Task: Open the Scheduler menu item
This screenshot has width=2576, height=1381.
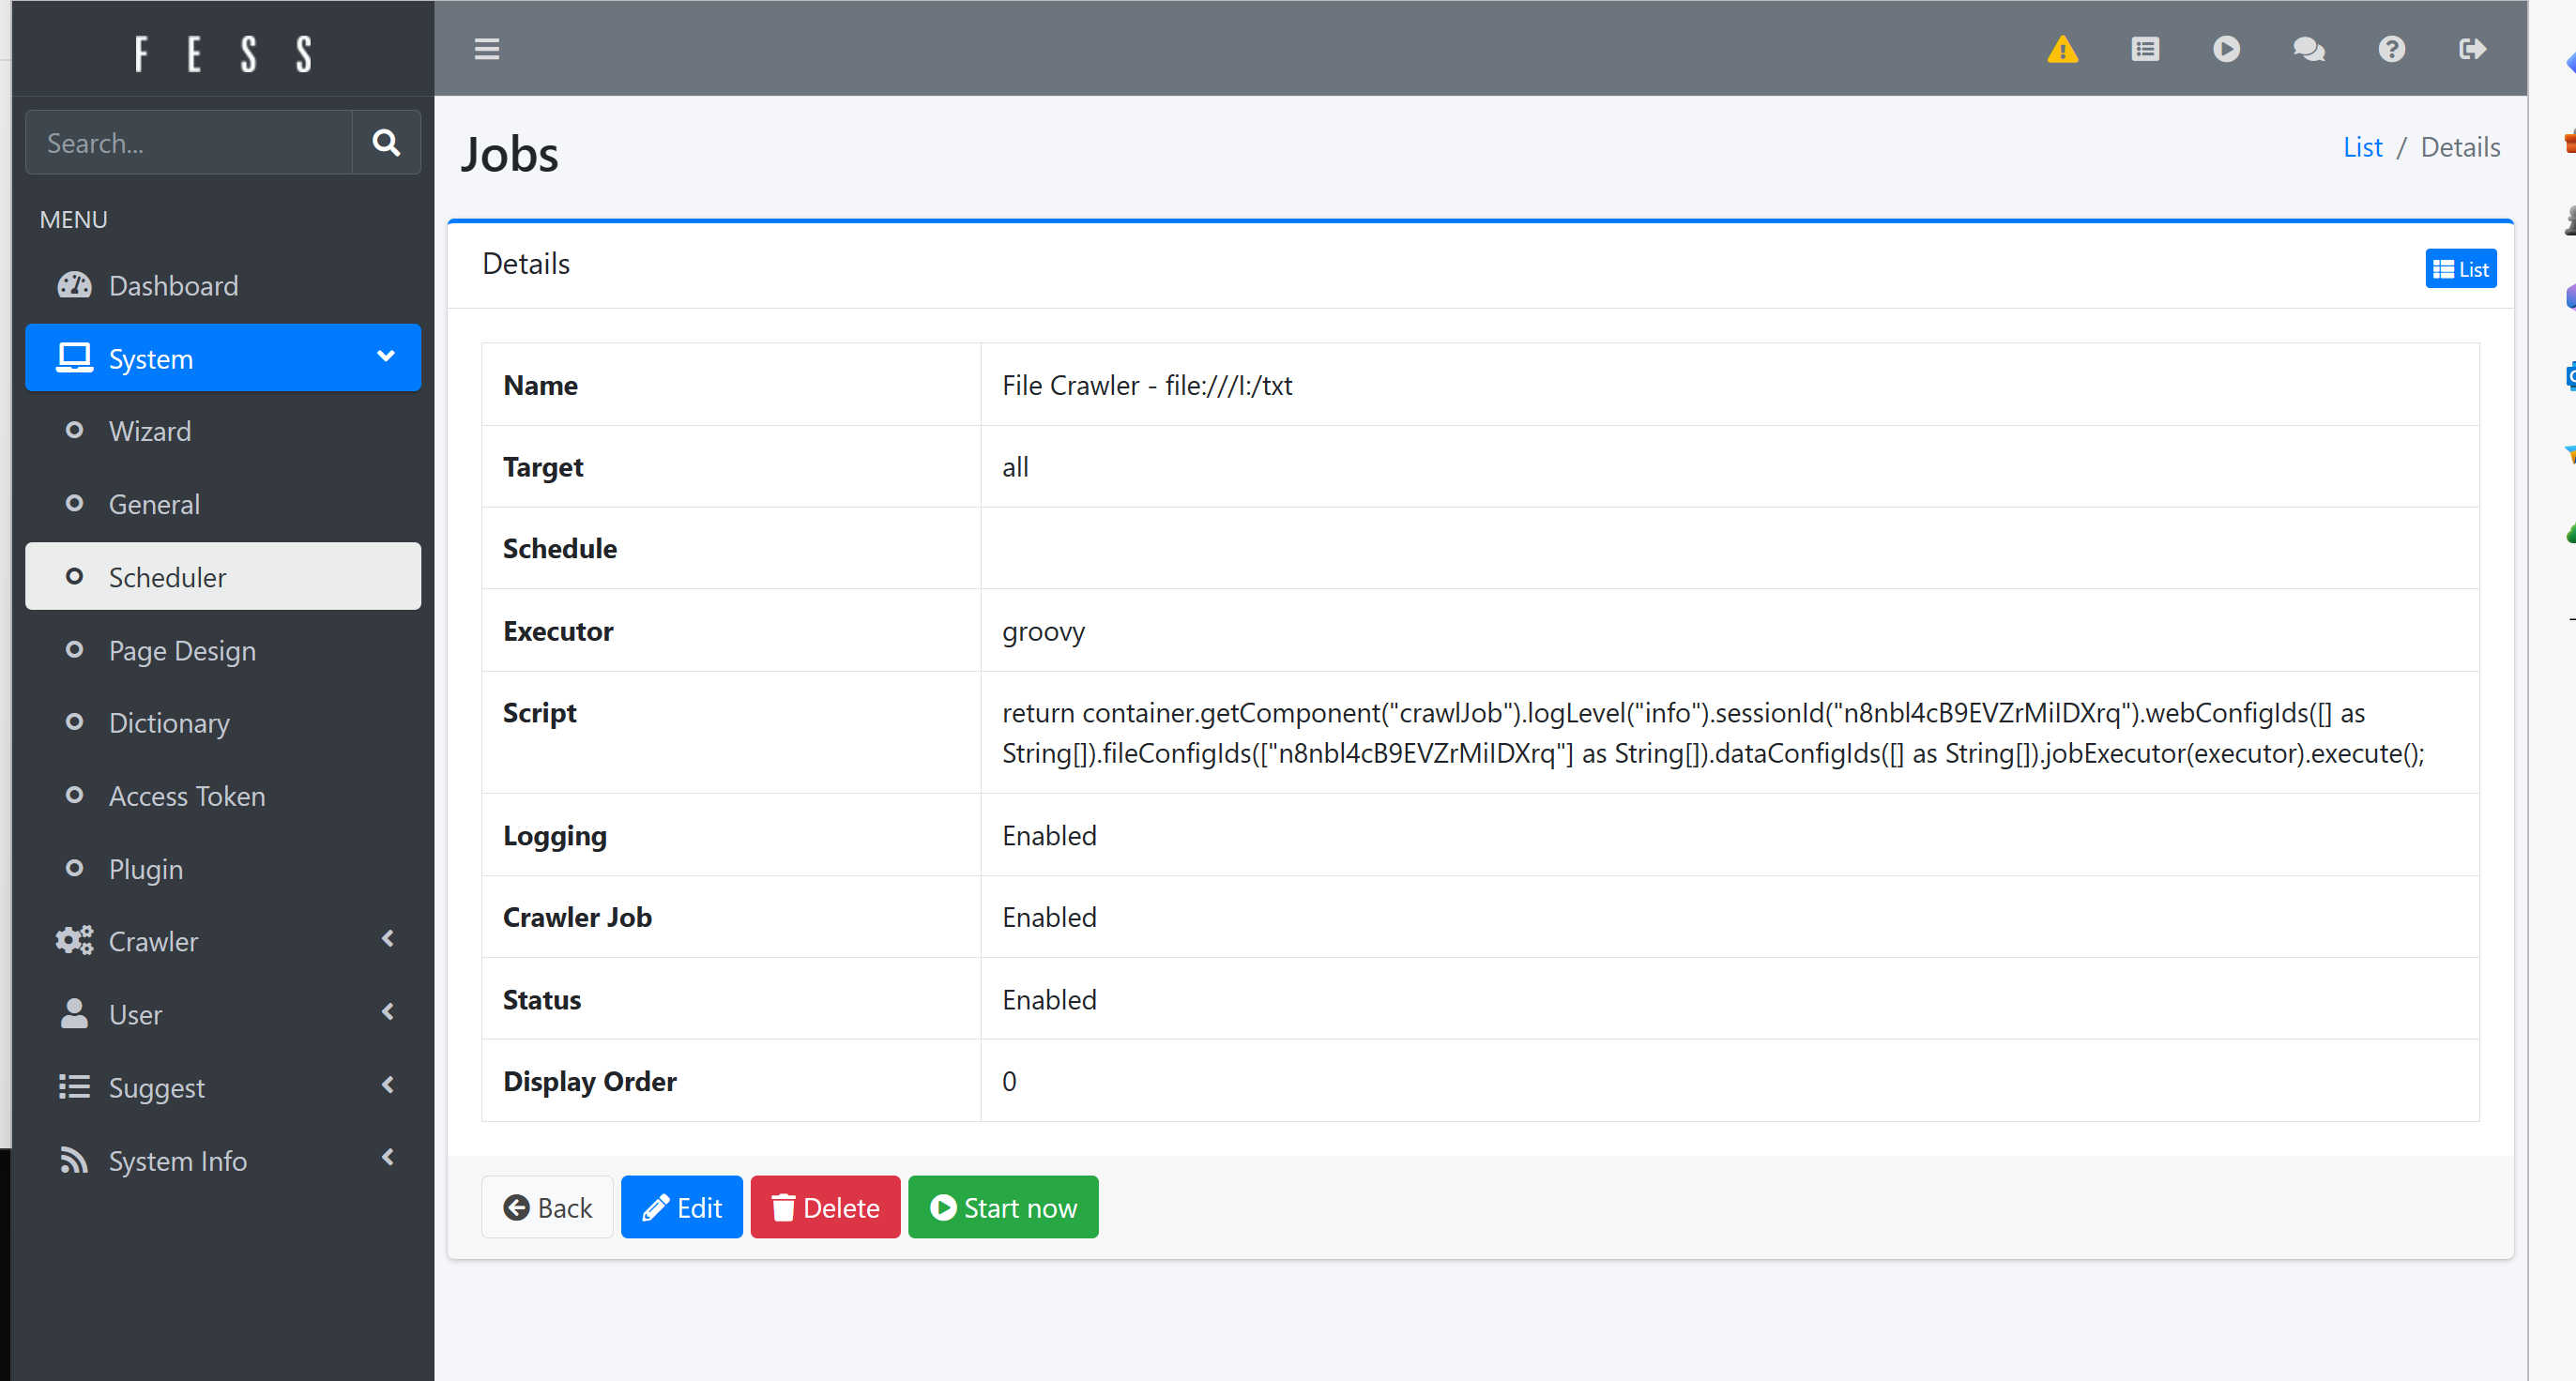Action: (167, 577)
